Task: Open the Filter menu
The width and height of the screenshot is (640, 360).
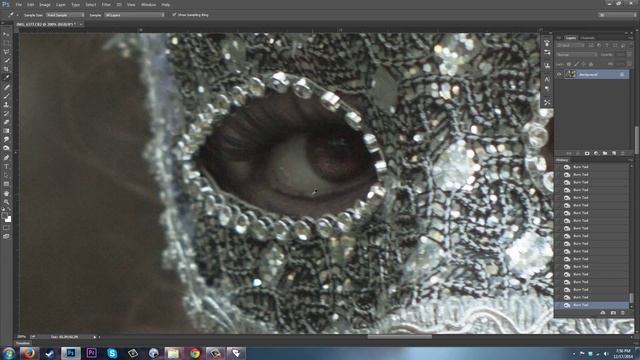Action: coord(106,4)
